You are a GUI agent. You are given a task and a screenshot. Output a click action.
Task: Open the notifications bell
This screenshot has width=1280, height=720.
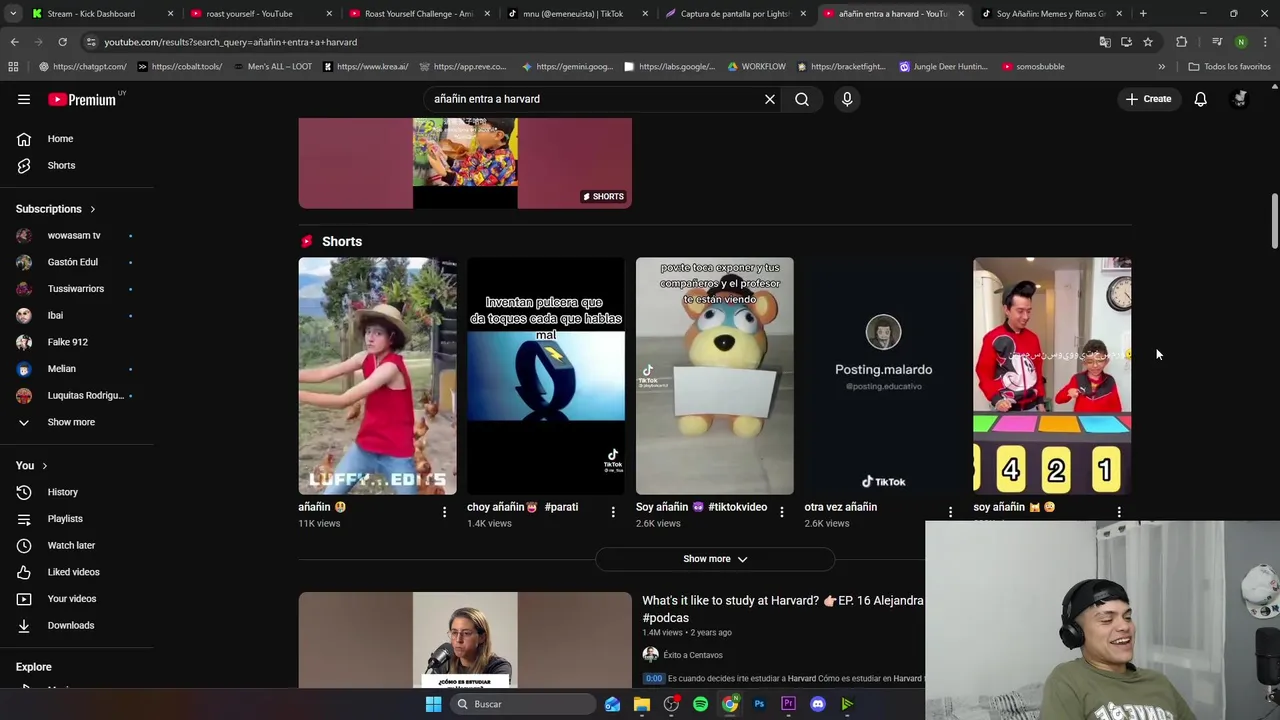pos(1200,99)
